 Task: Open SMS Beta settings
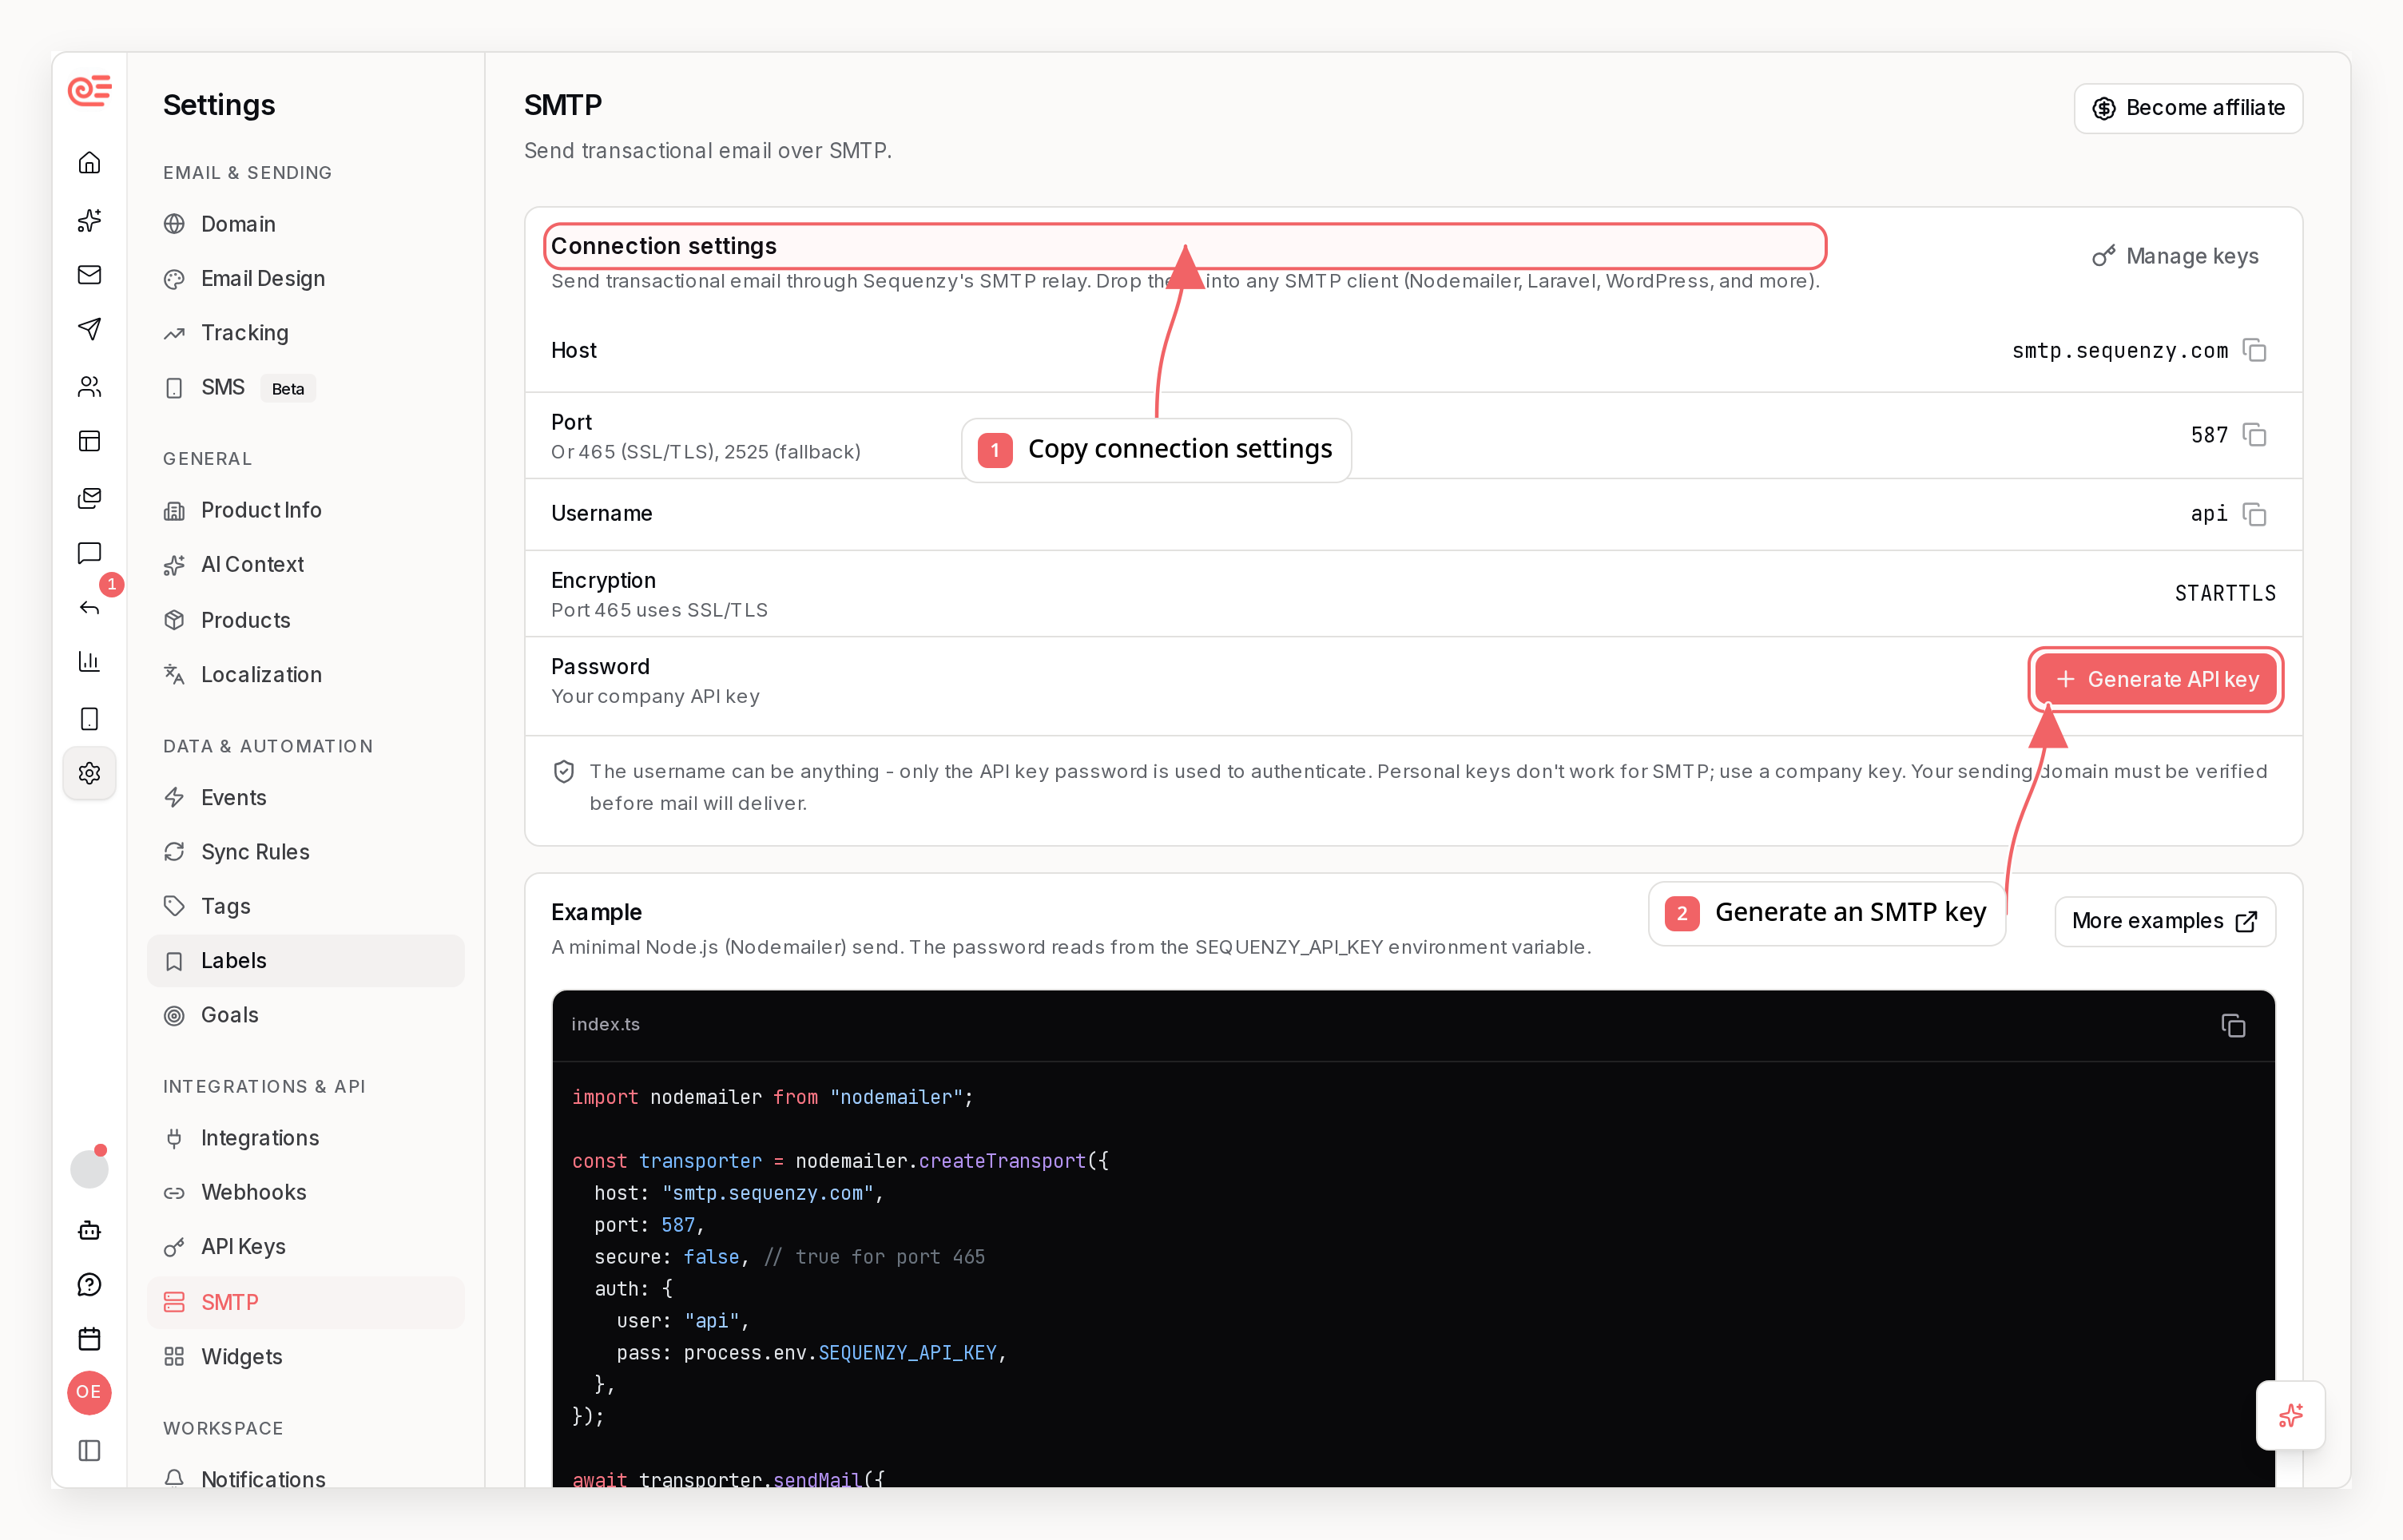305,387
